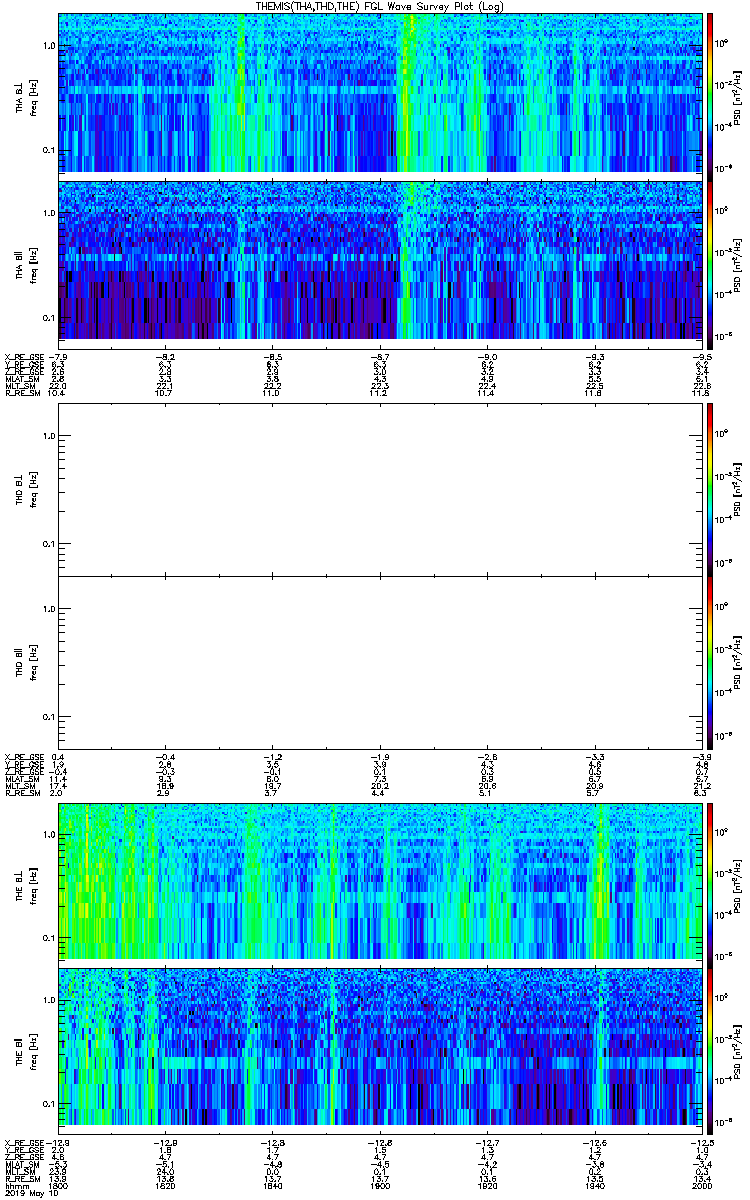Image resolution: width=750 pixels, height=1200 pixels.
Task: Click the '1940' time tick label
Action: click(x=594, y=1186)
